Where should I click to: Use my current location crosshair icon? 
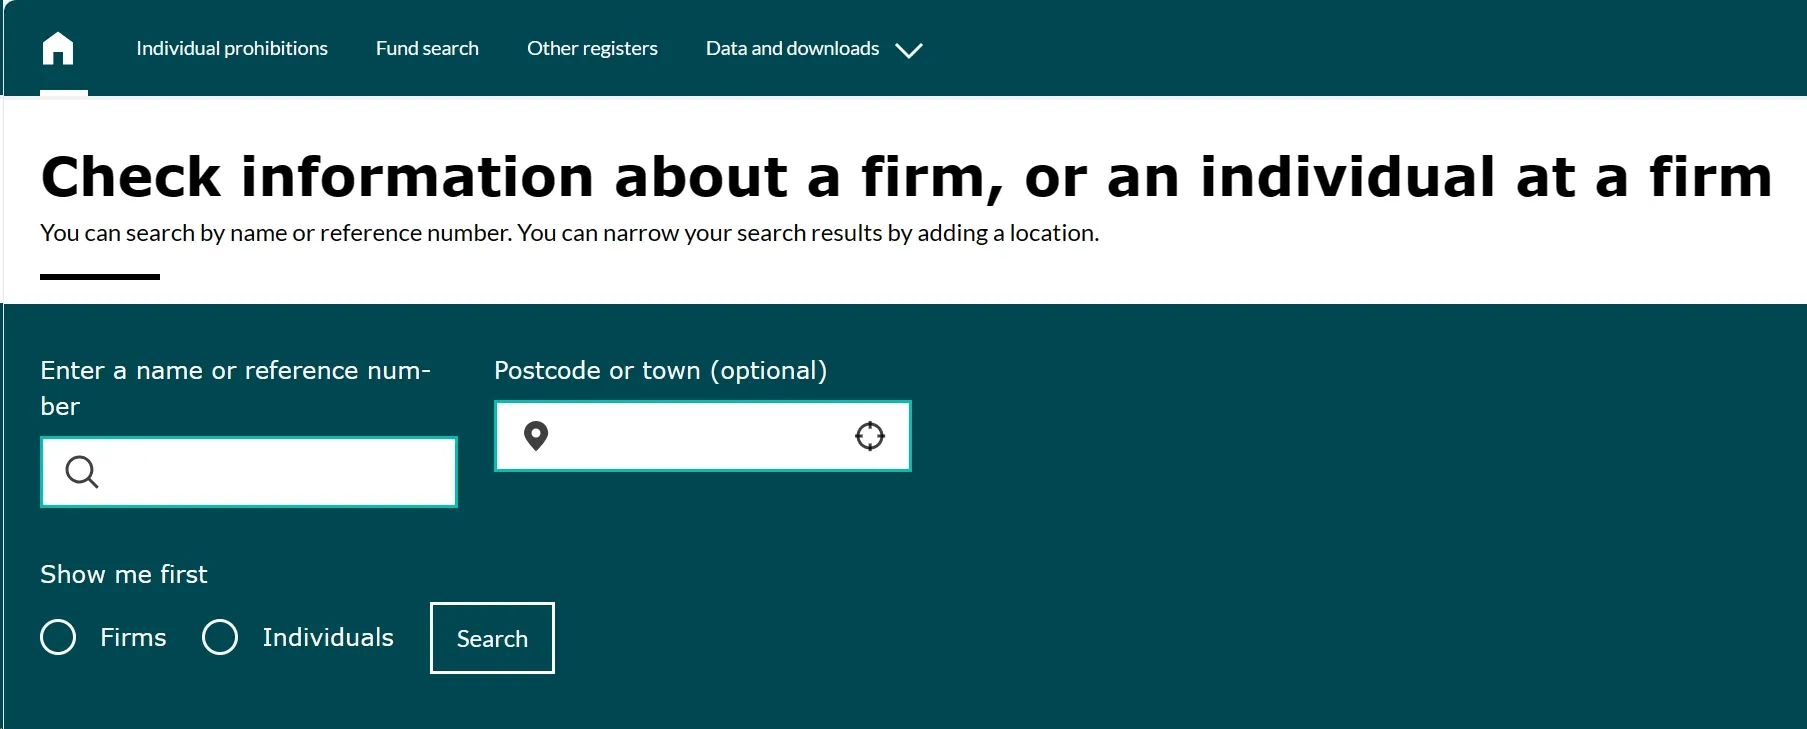pos(870,436)
